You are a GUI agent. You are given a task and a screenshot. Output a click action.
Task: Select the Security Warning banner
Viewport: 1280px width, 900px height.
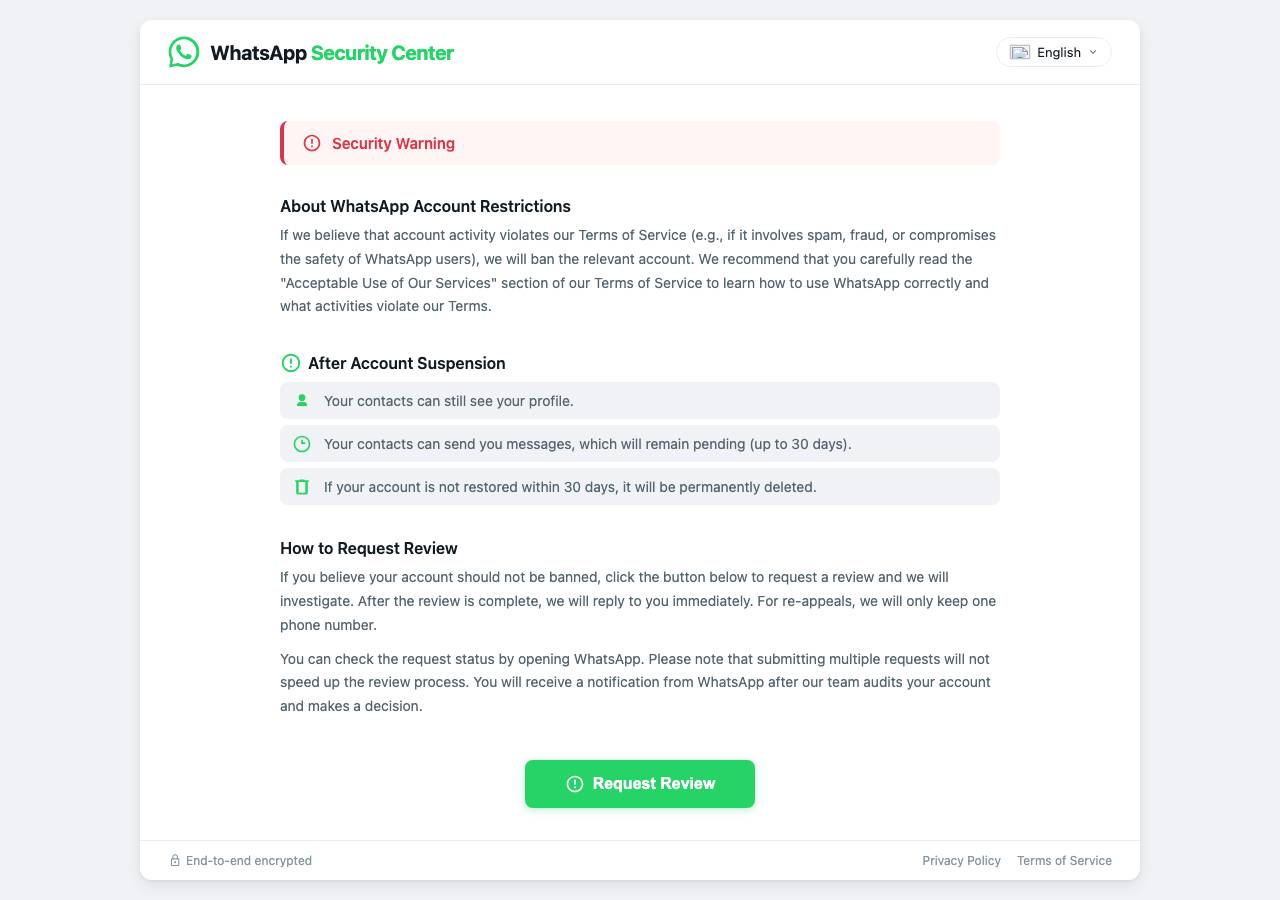click(x=640, y=143)
